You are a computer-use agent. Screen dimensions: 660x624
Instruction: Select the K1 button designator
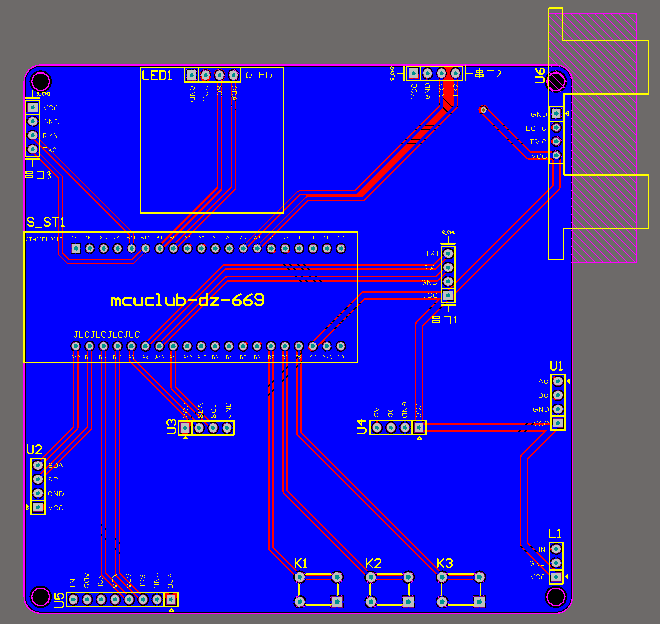coord(301,563)
